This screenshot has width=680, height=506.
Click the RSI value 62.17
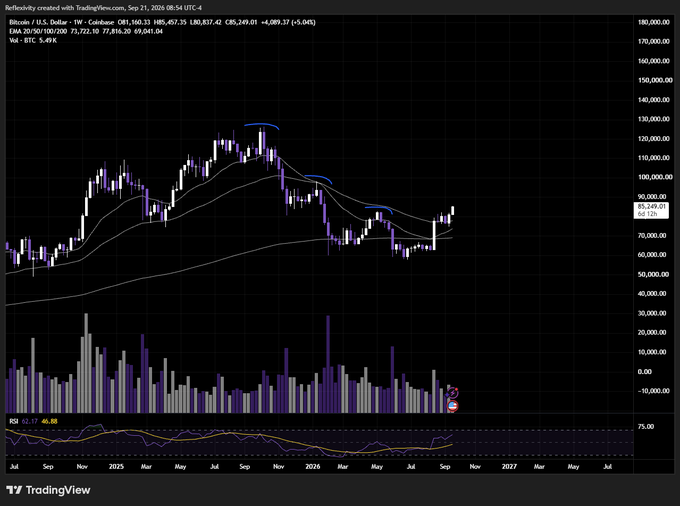(x=29, y=421)
